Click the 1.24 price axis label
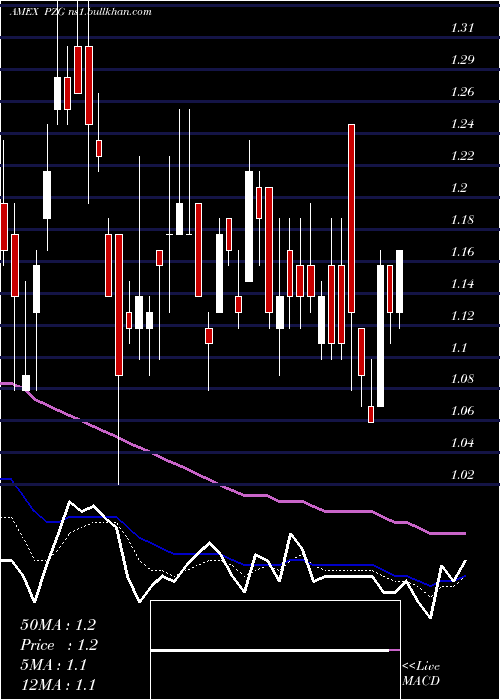The width and height of the screenshot is (500, 700). tap(462, 124)
